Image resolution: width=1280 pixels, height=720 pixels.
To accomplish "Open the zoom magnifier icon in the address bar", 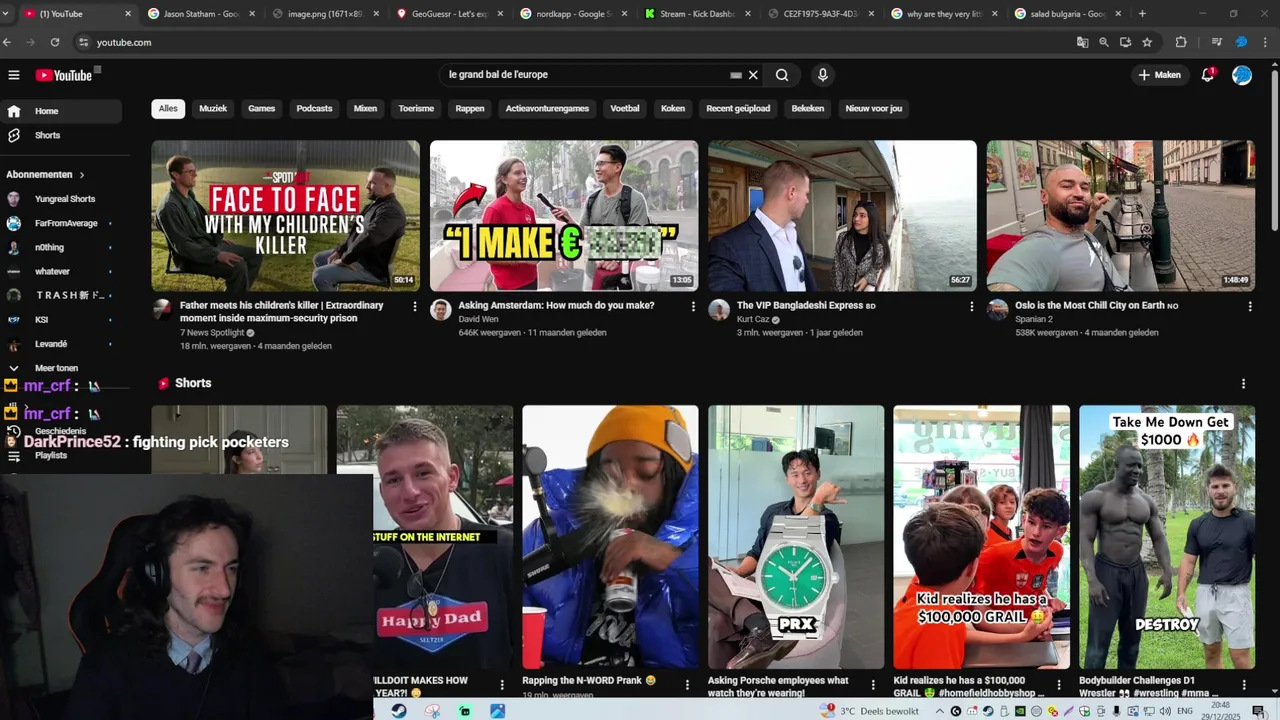I will click(1104, 42).
